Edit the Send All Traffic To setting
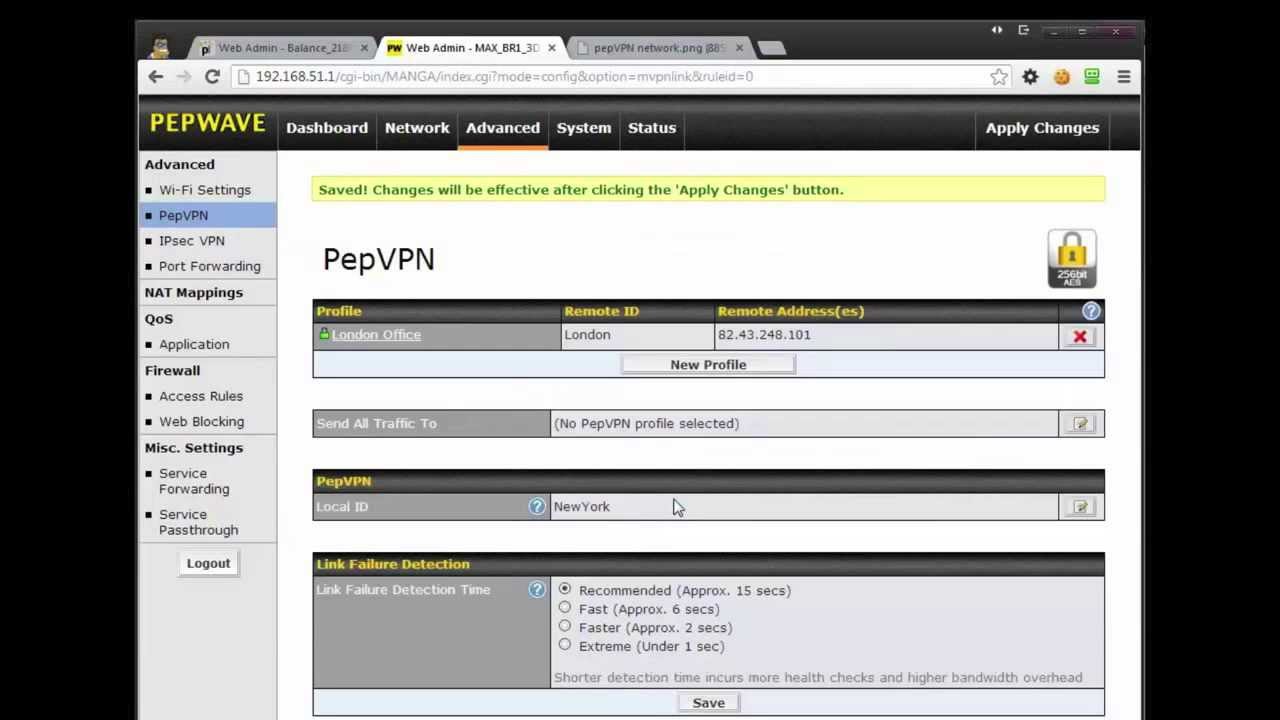The height and width of the screenshot is (720, 1280). pyautogui.click(x=1081, y=424)
